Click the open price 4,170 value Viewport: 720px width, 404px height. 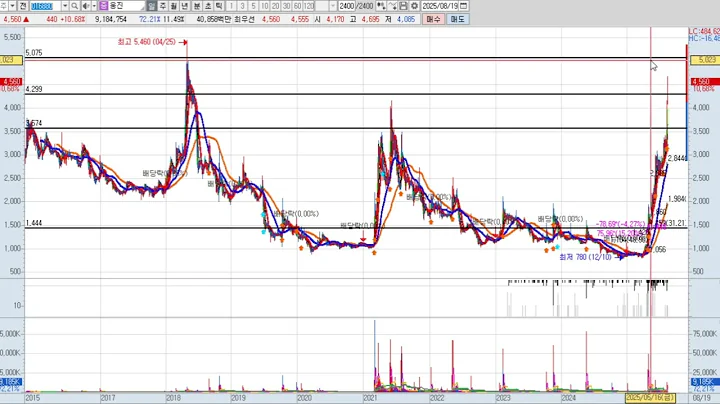(x=335, y=19)
